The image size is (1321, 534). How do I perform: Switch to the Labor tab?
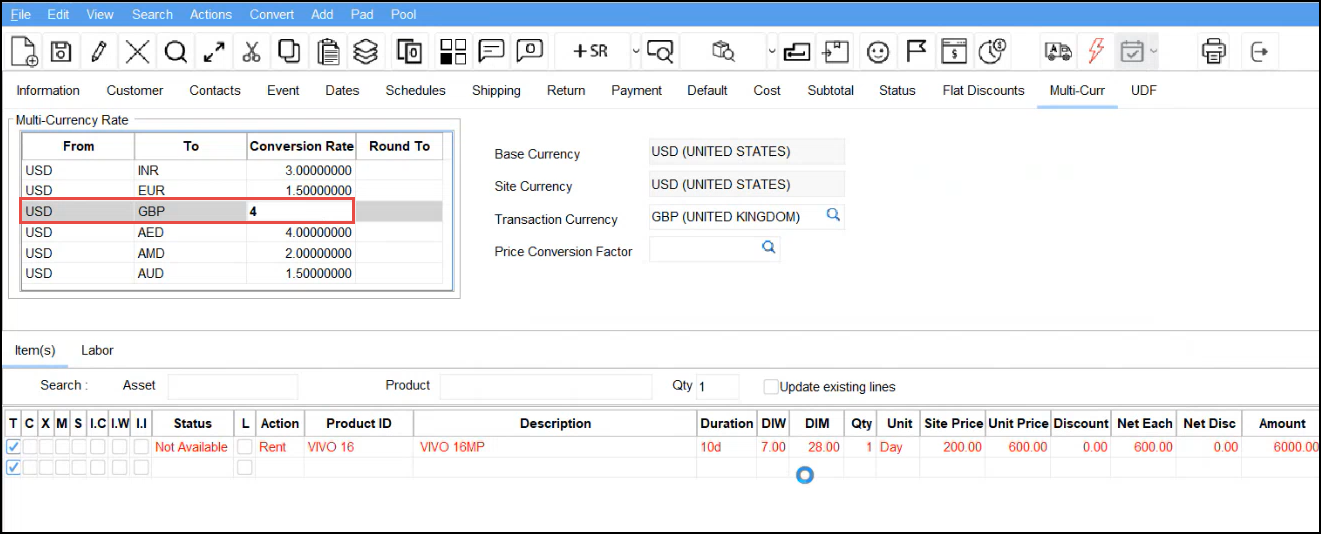97,350
